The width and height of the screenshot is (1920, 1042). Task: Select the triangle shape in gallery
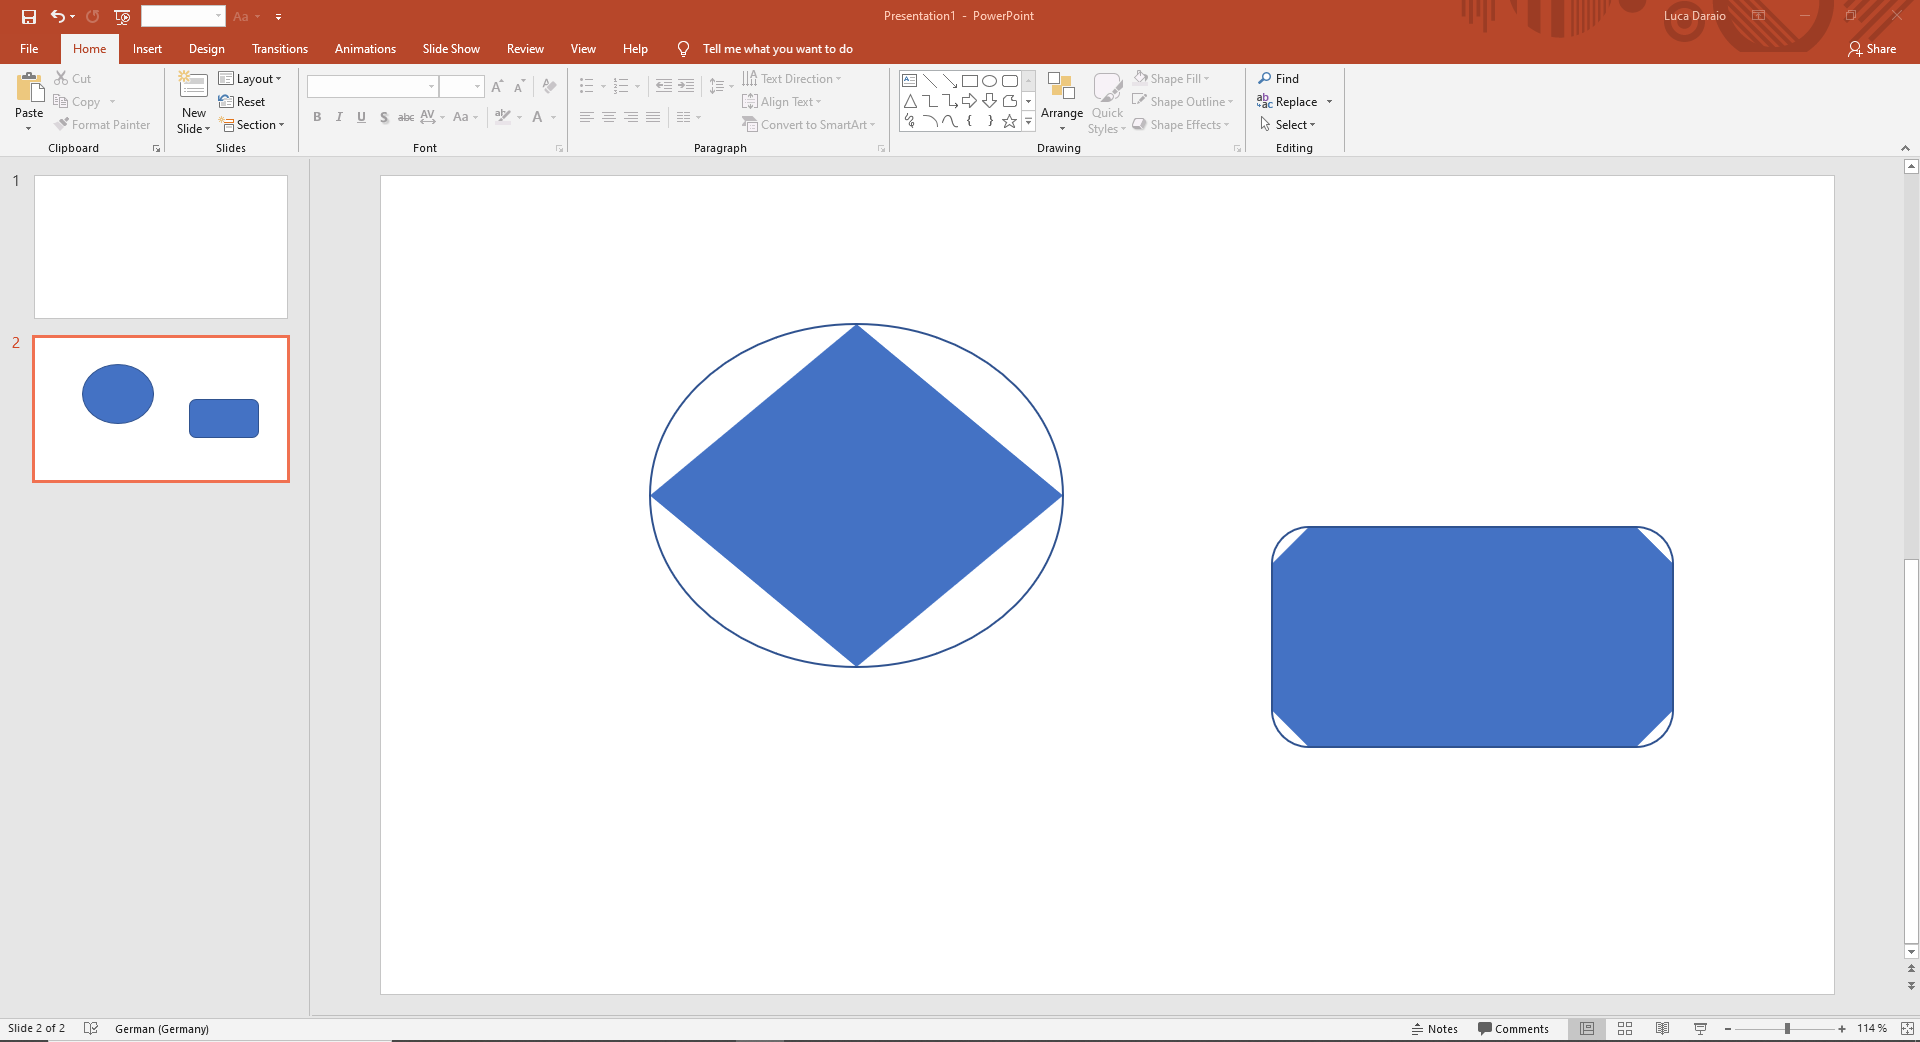tap(910, 101)
